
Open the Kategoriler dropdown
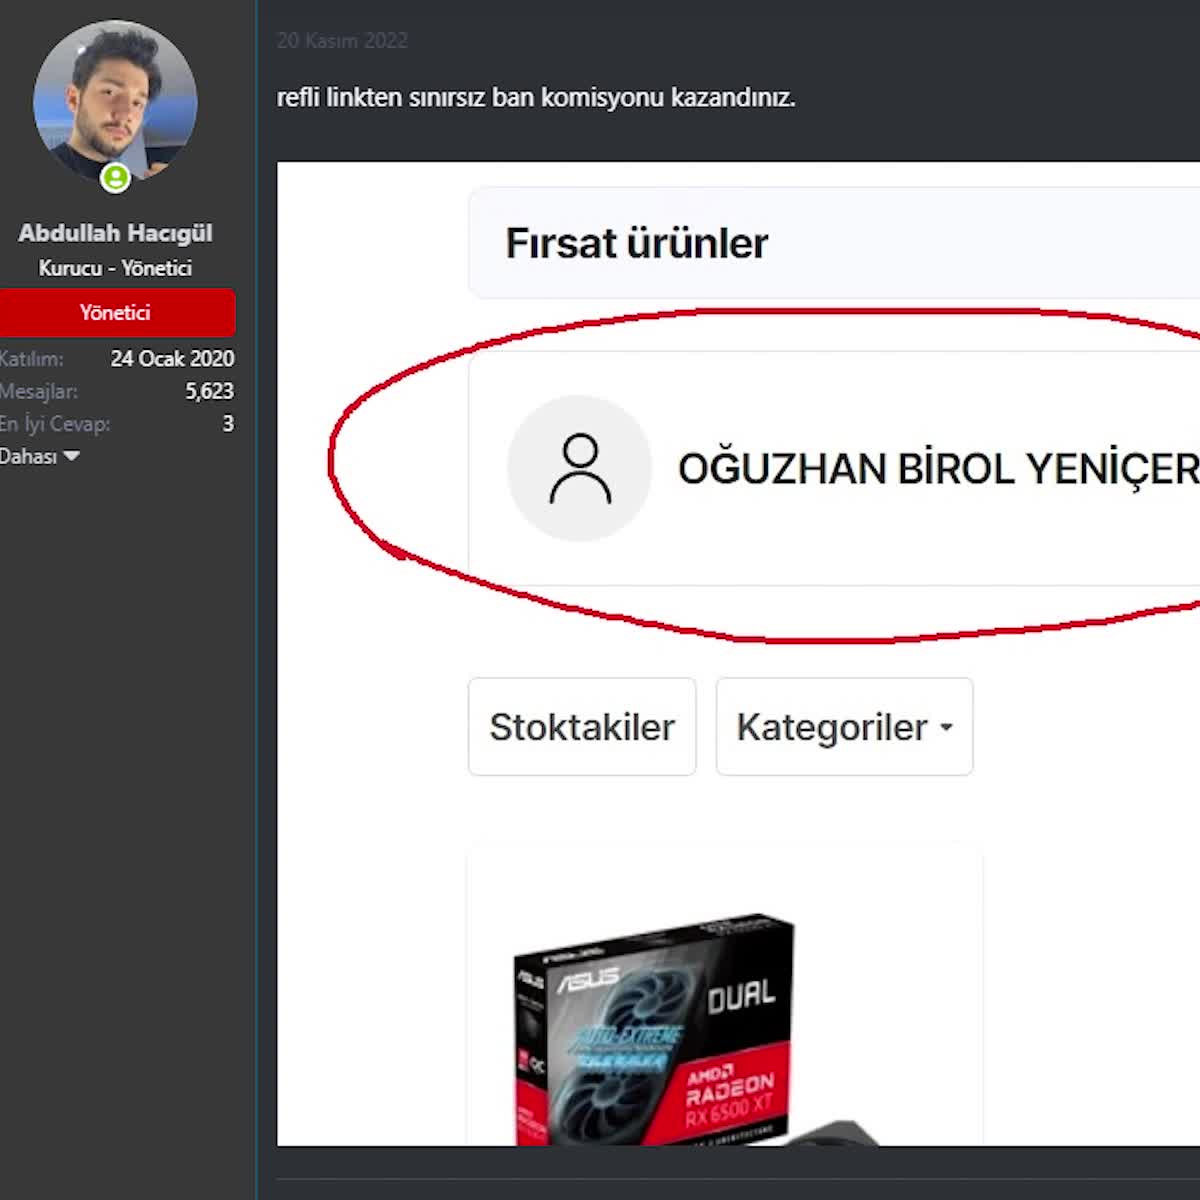(843, 727)
